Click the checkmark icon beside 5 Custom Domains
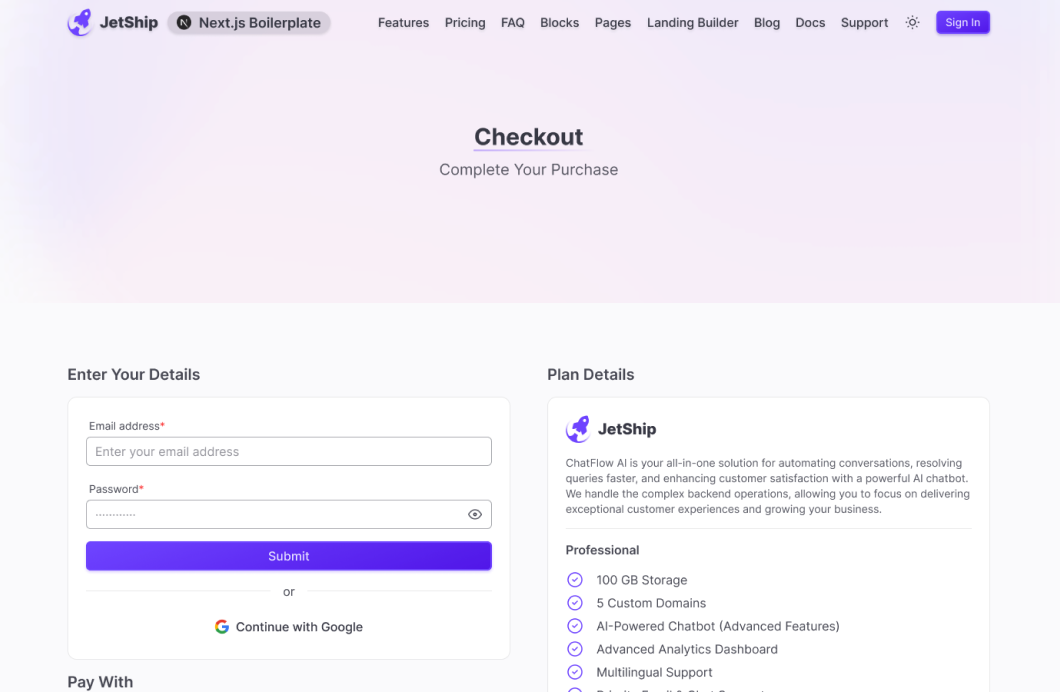 (575, 603)
